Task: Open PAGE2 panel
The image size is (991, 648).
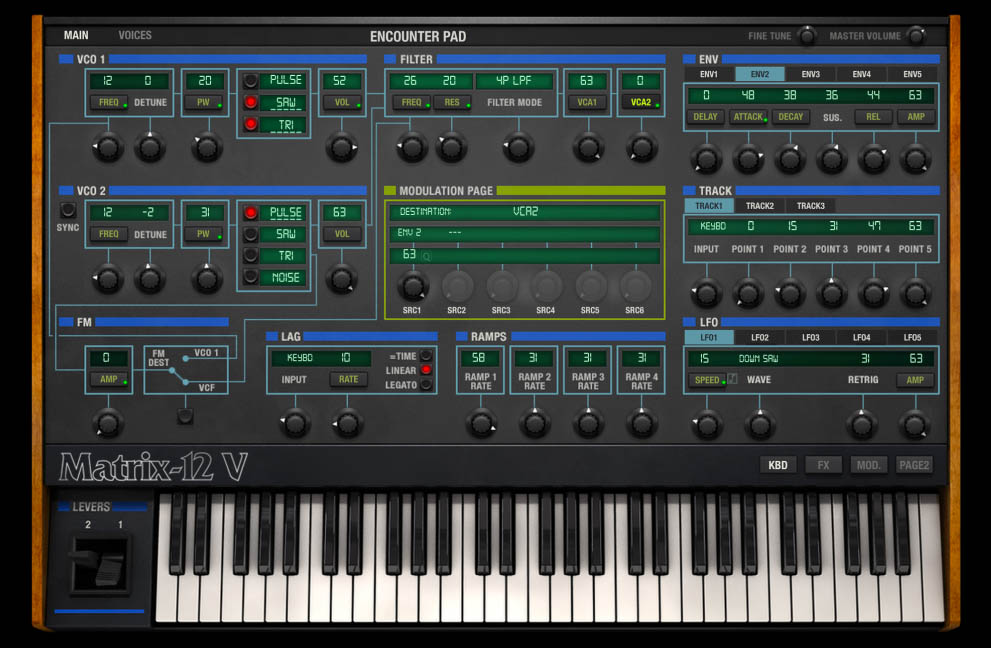Action: point(914,465)
